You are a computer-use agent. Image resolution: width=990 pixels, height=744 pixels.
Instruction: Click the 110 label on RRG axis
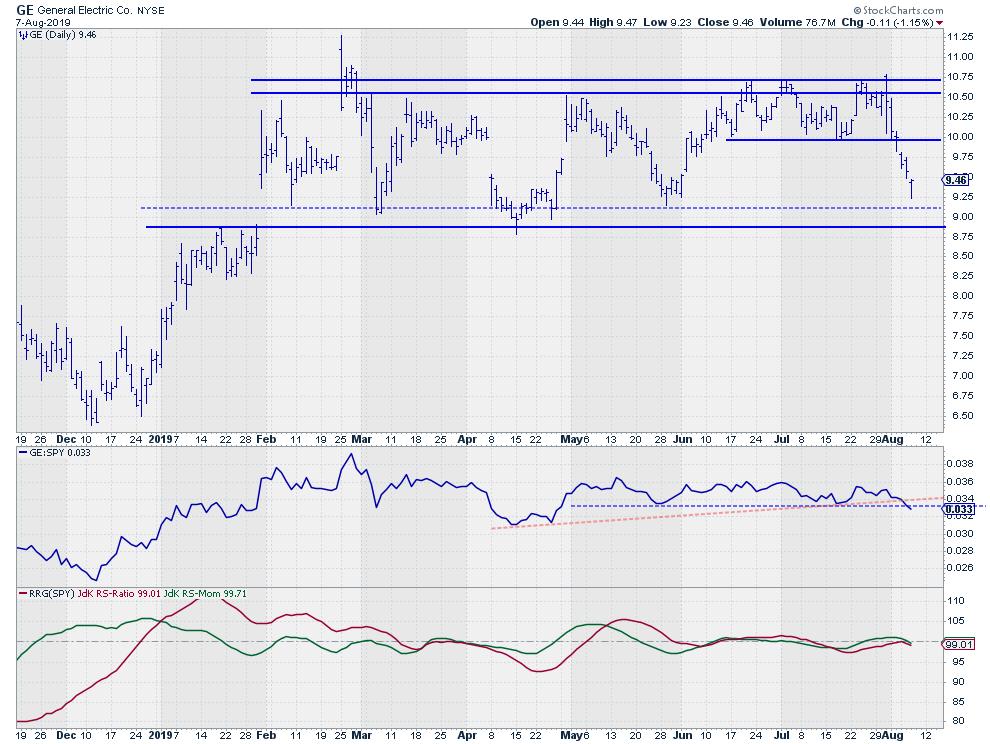(x=956, y=601)
